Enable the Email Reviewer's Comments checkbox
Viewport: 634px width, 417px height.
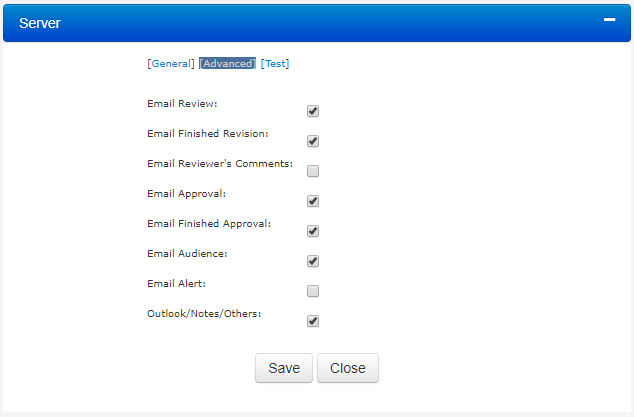point(313,171)
